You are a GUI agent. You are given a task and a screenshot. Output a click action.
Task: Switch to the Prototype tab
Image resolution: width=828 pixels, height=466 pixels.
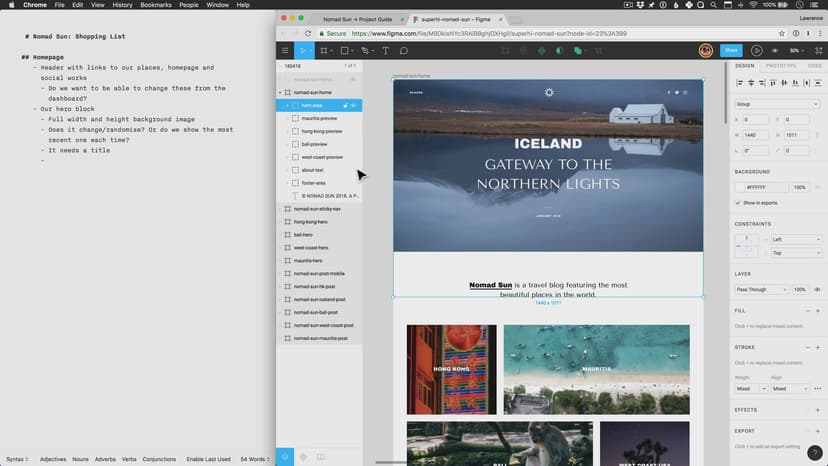pos(780,66)
